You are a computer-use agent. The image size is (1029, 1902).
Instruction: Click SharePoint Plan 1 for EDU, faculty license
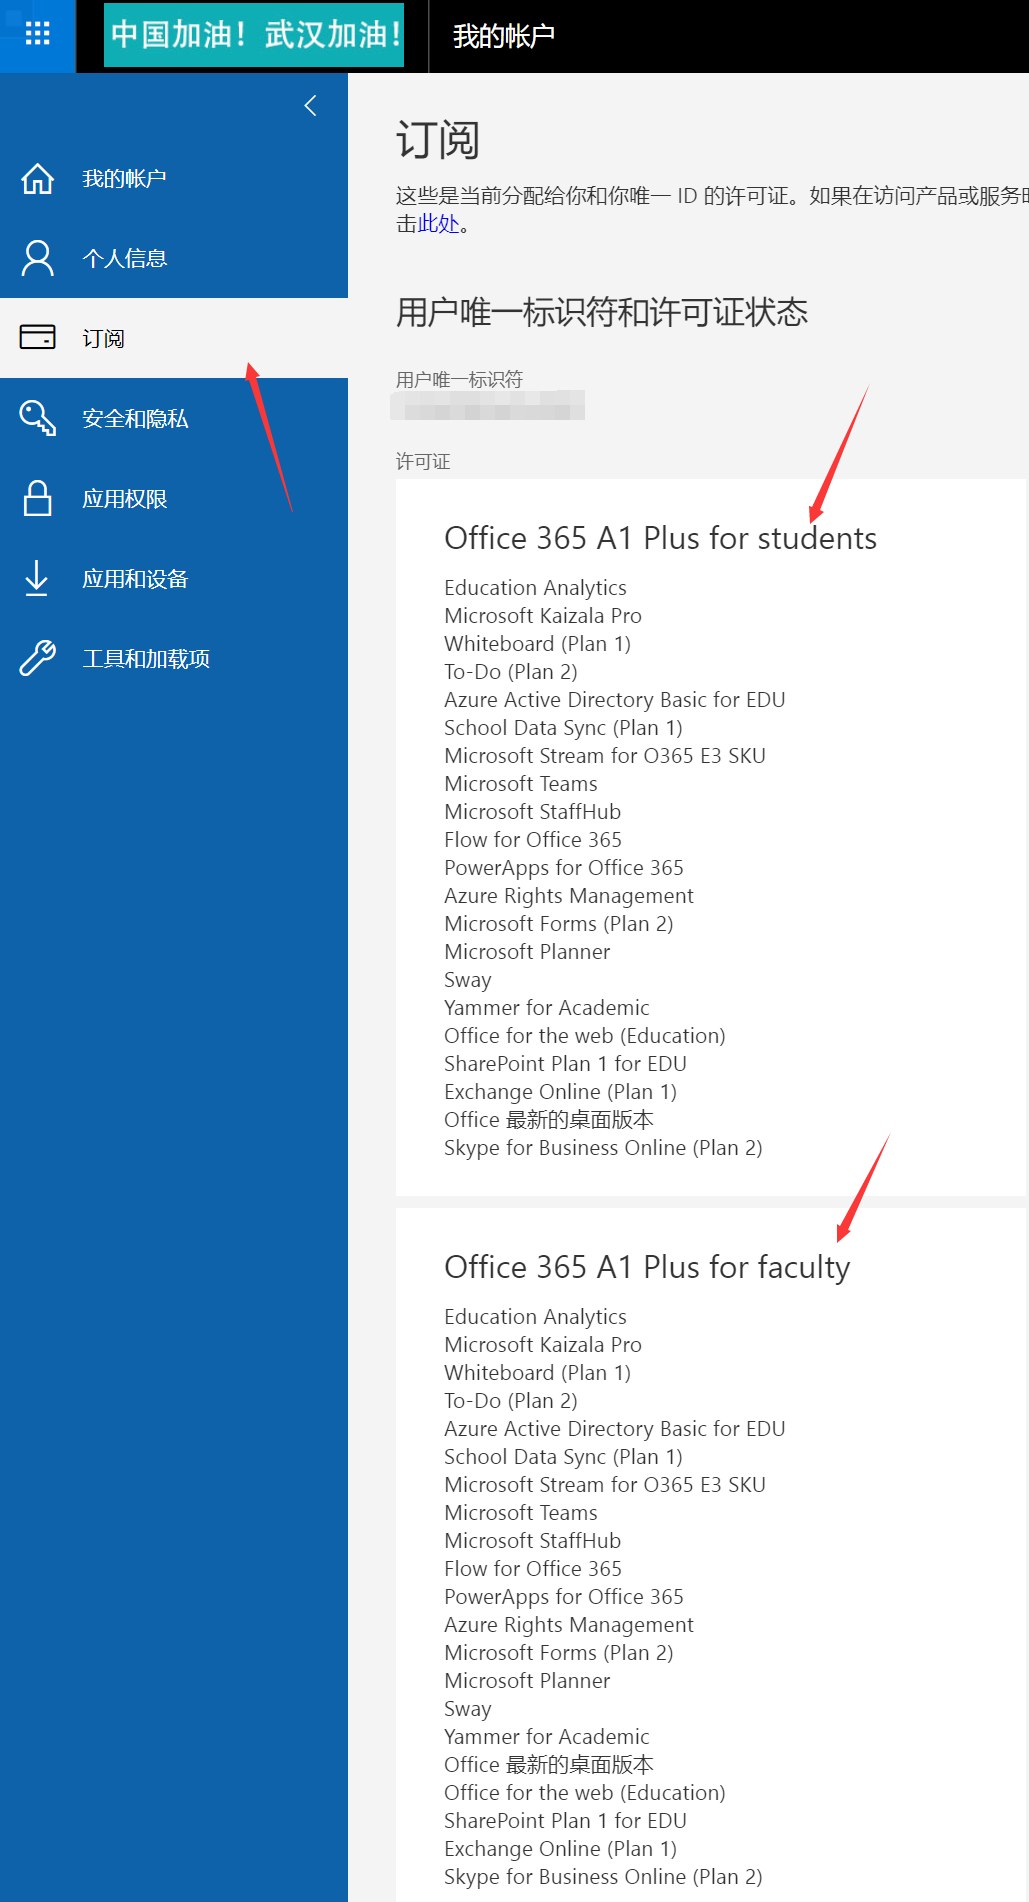pyautogui.click(x=565, y=1821)
